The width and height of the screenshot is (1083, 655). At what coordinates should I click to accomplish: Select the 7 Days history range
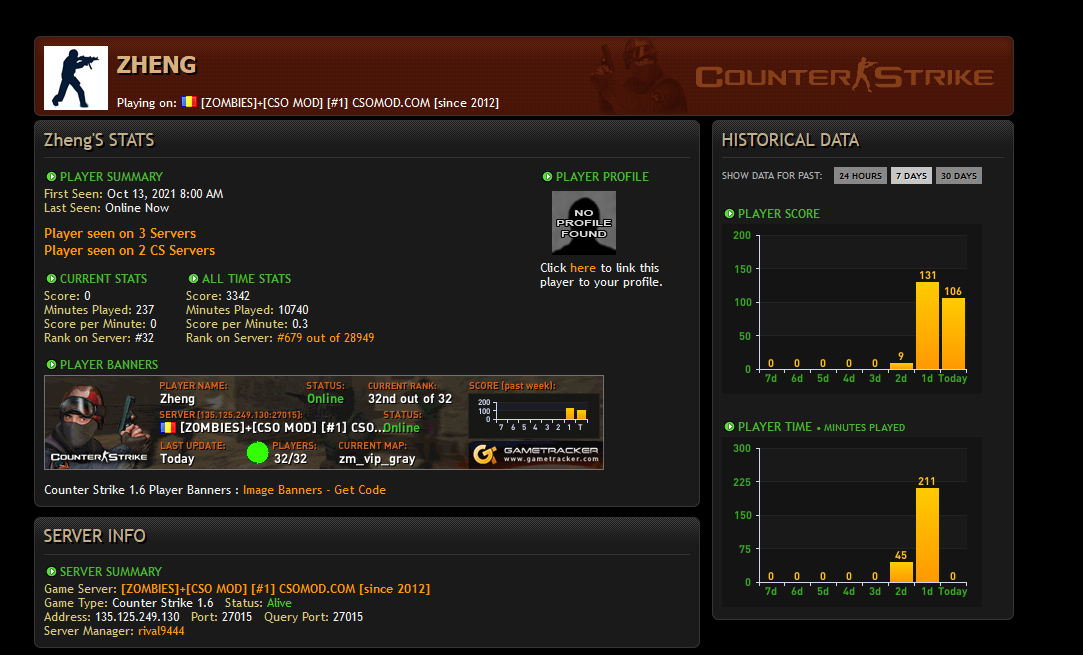tap(911, 176)
